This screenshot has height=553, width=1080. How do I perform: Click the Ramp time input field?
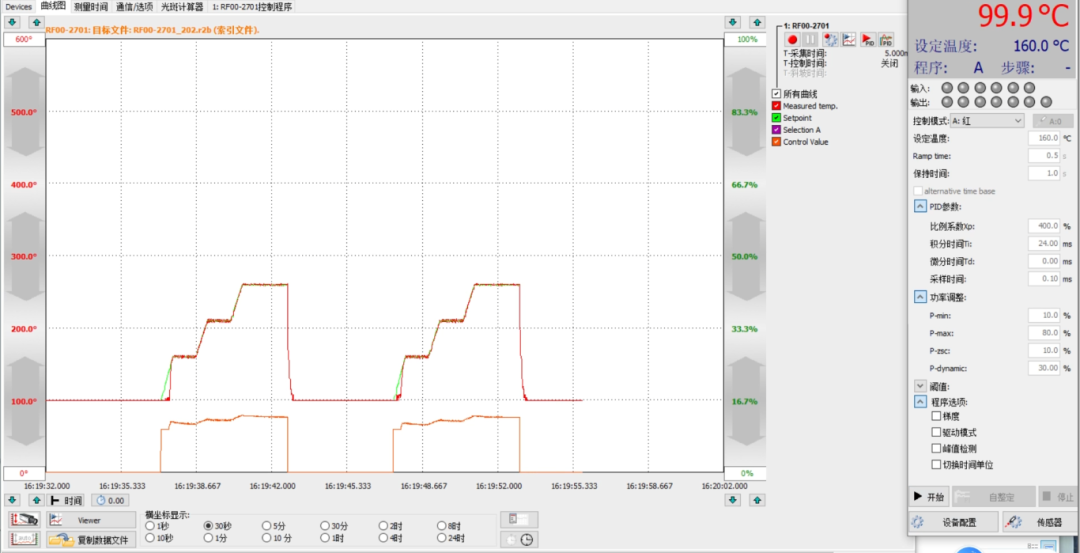pos(1043,156)
